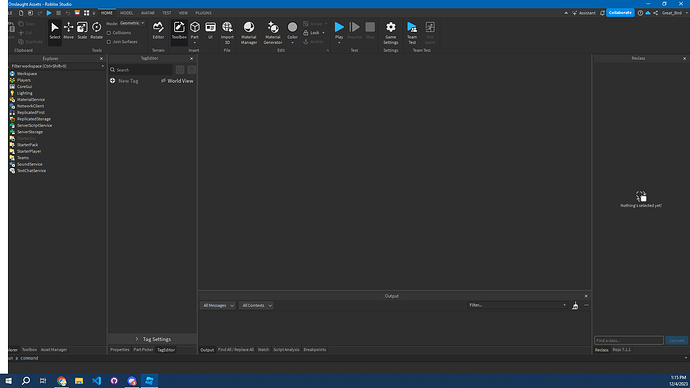This screenshot has height=388, width=690.
Task: Toggle World View in TagEditor
Action: 177,81
